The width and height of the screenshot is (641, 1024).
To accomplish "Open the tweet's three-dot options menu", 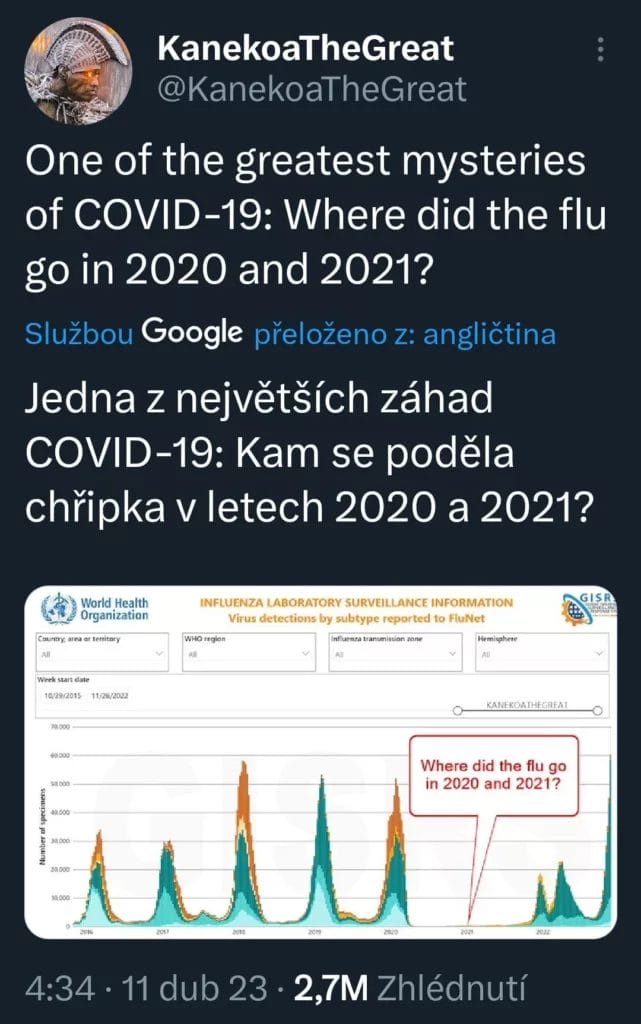I will [600, 50].
